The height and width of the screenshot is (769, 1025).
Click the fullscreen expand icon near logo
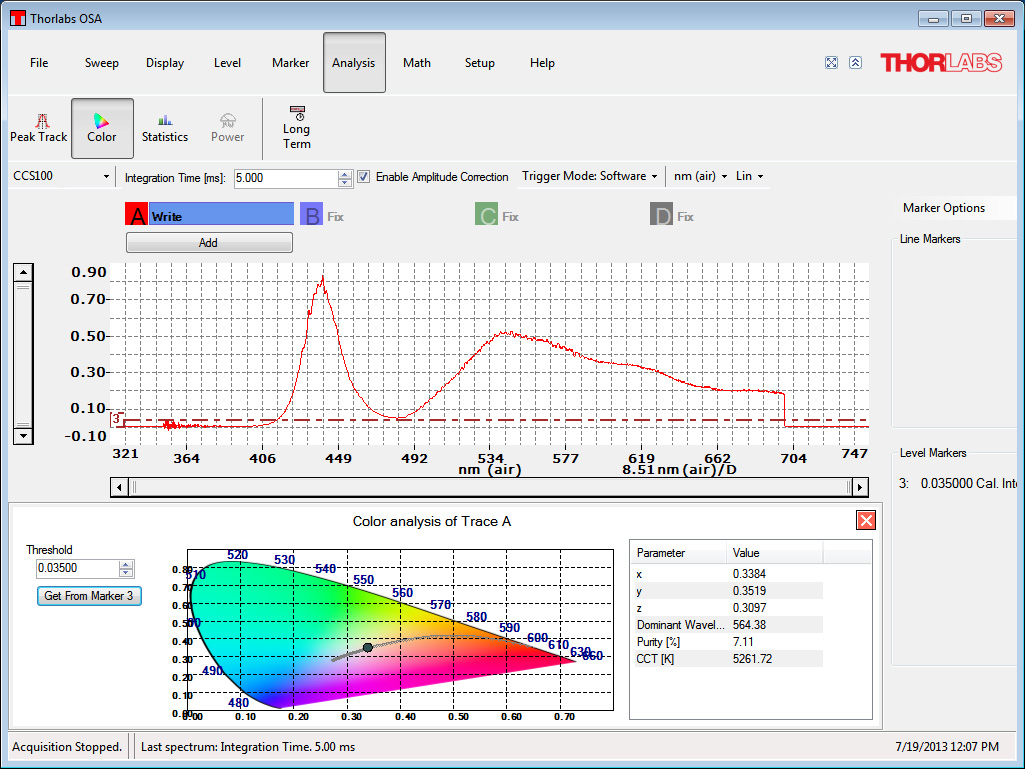coord(832,63)
